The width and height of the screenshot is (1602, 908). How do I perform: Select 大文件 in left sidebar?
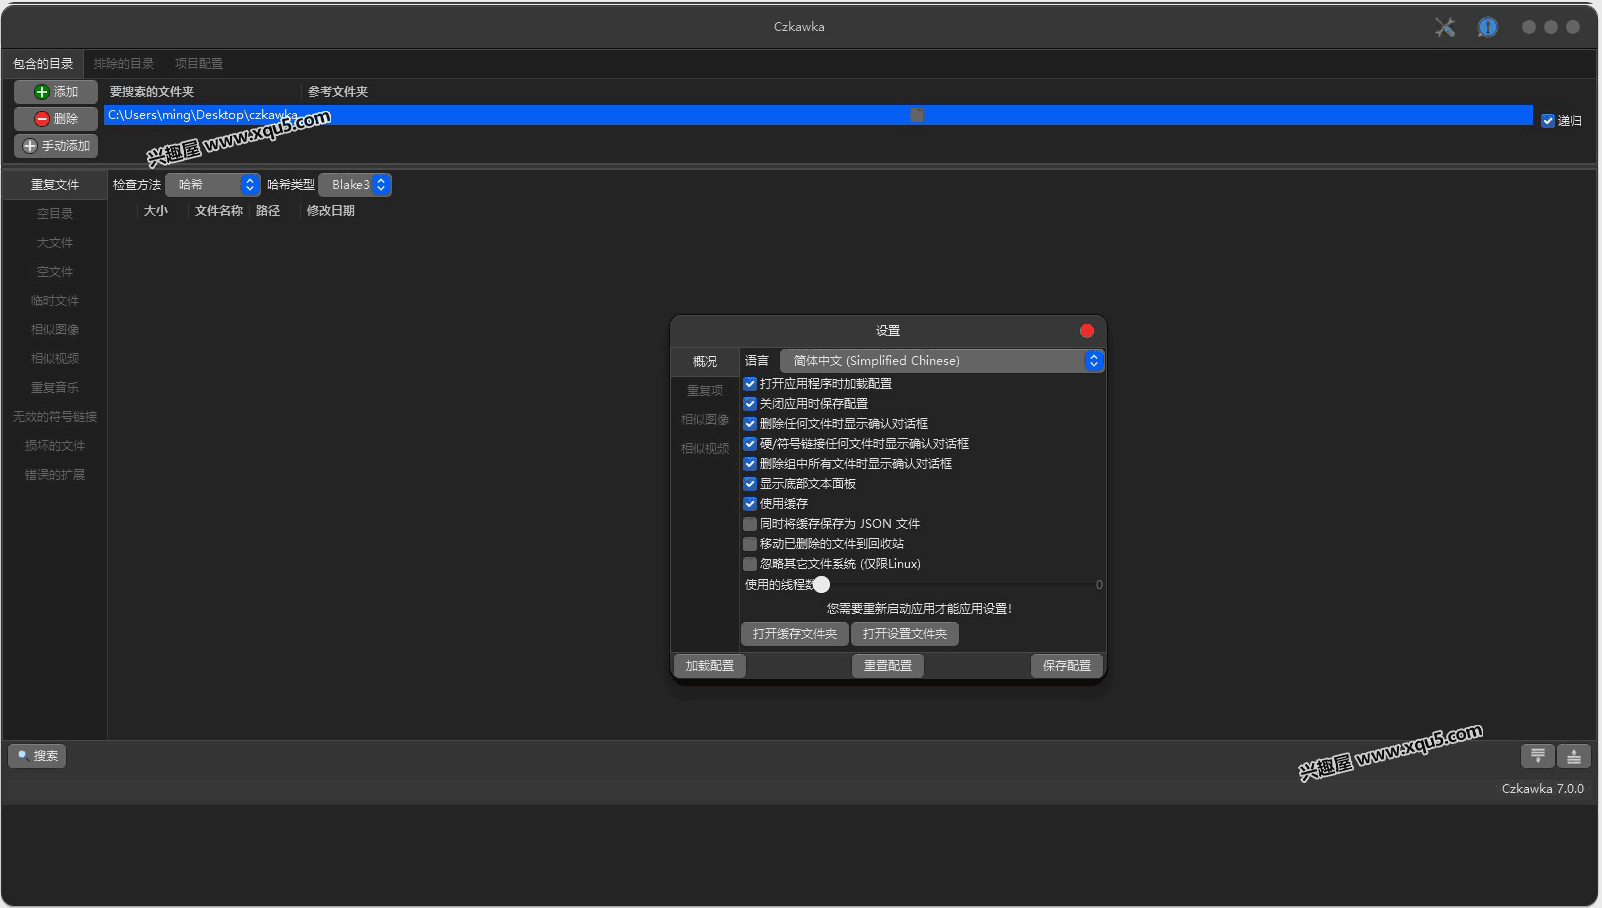point(55,243)
